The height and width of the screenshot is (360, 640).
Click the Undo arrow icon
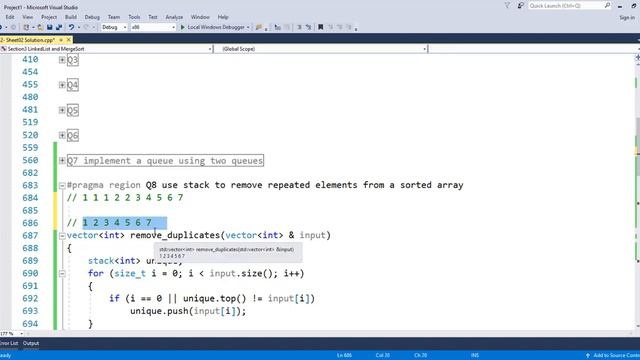click(x=71, y=27)
